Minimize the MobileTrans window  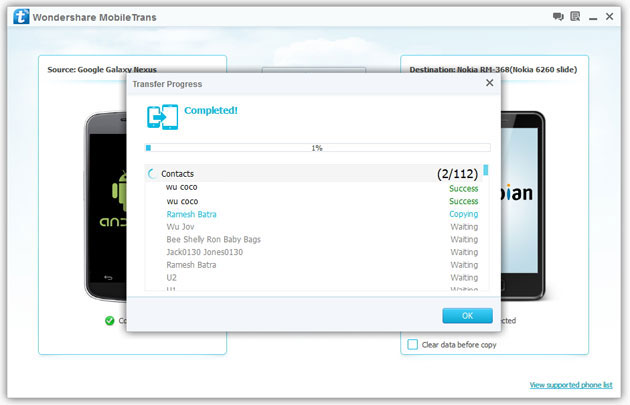tap(593, 18)
